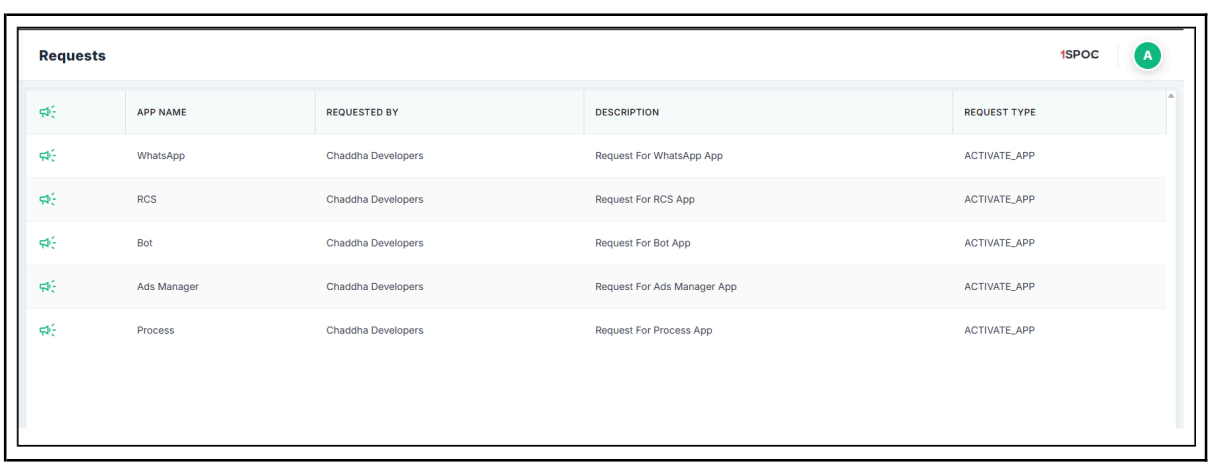Click 'Request For Bot App' description
This screenshot has width=1212, height=468.
pyautogui.click(x=643, y=243)
